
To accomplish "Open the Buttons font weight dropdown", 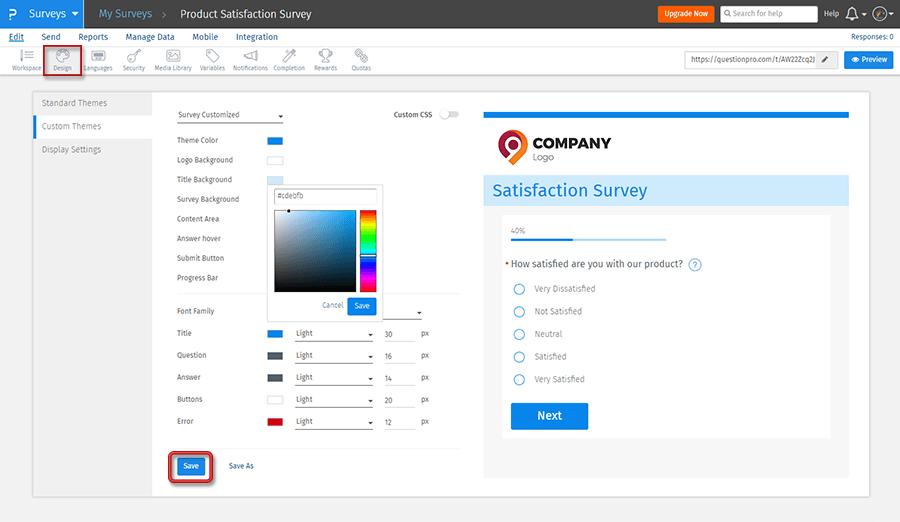I will coord(333,400).
